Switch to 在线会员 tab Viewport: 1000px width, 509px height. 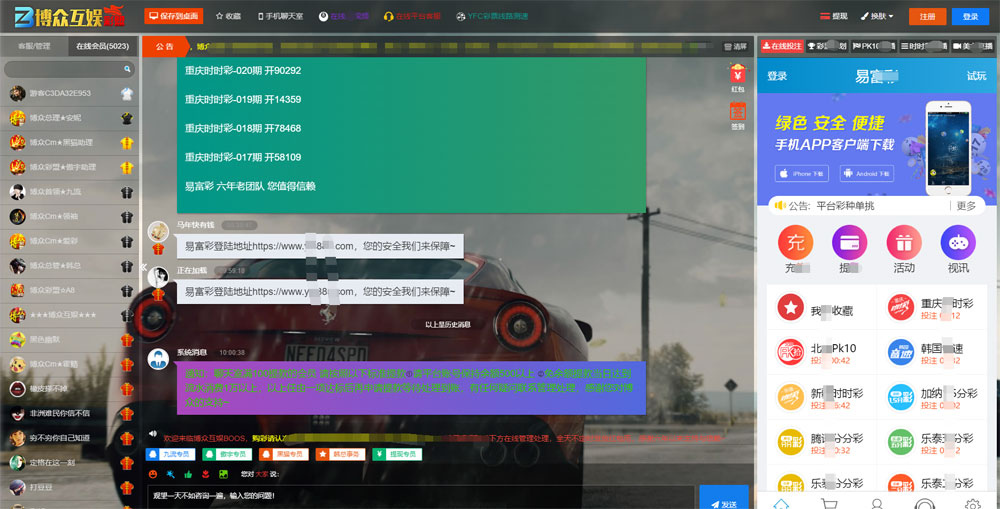[x=103, y=46]
